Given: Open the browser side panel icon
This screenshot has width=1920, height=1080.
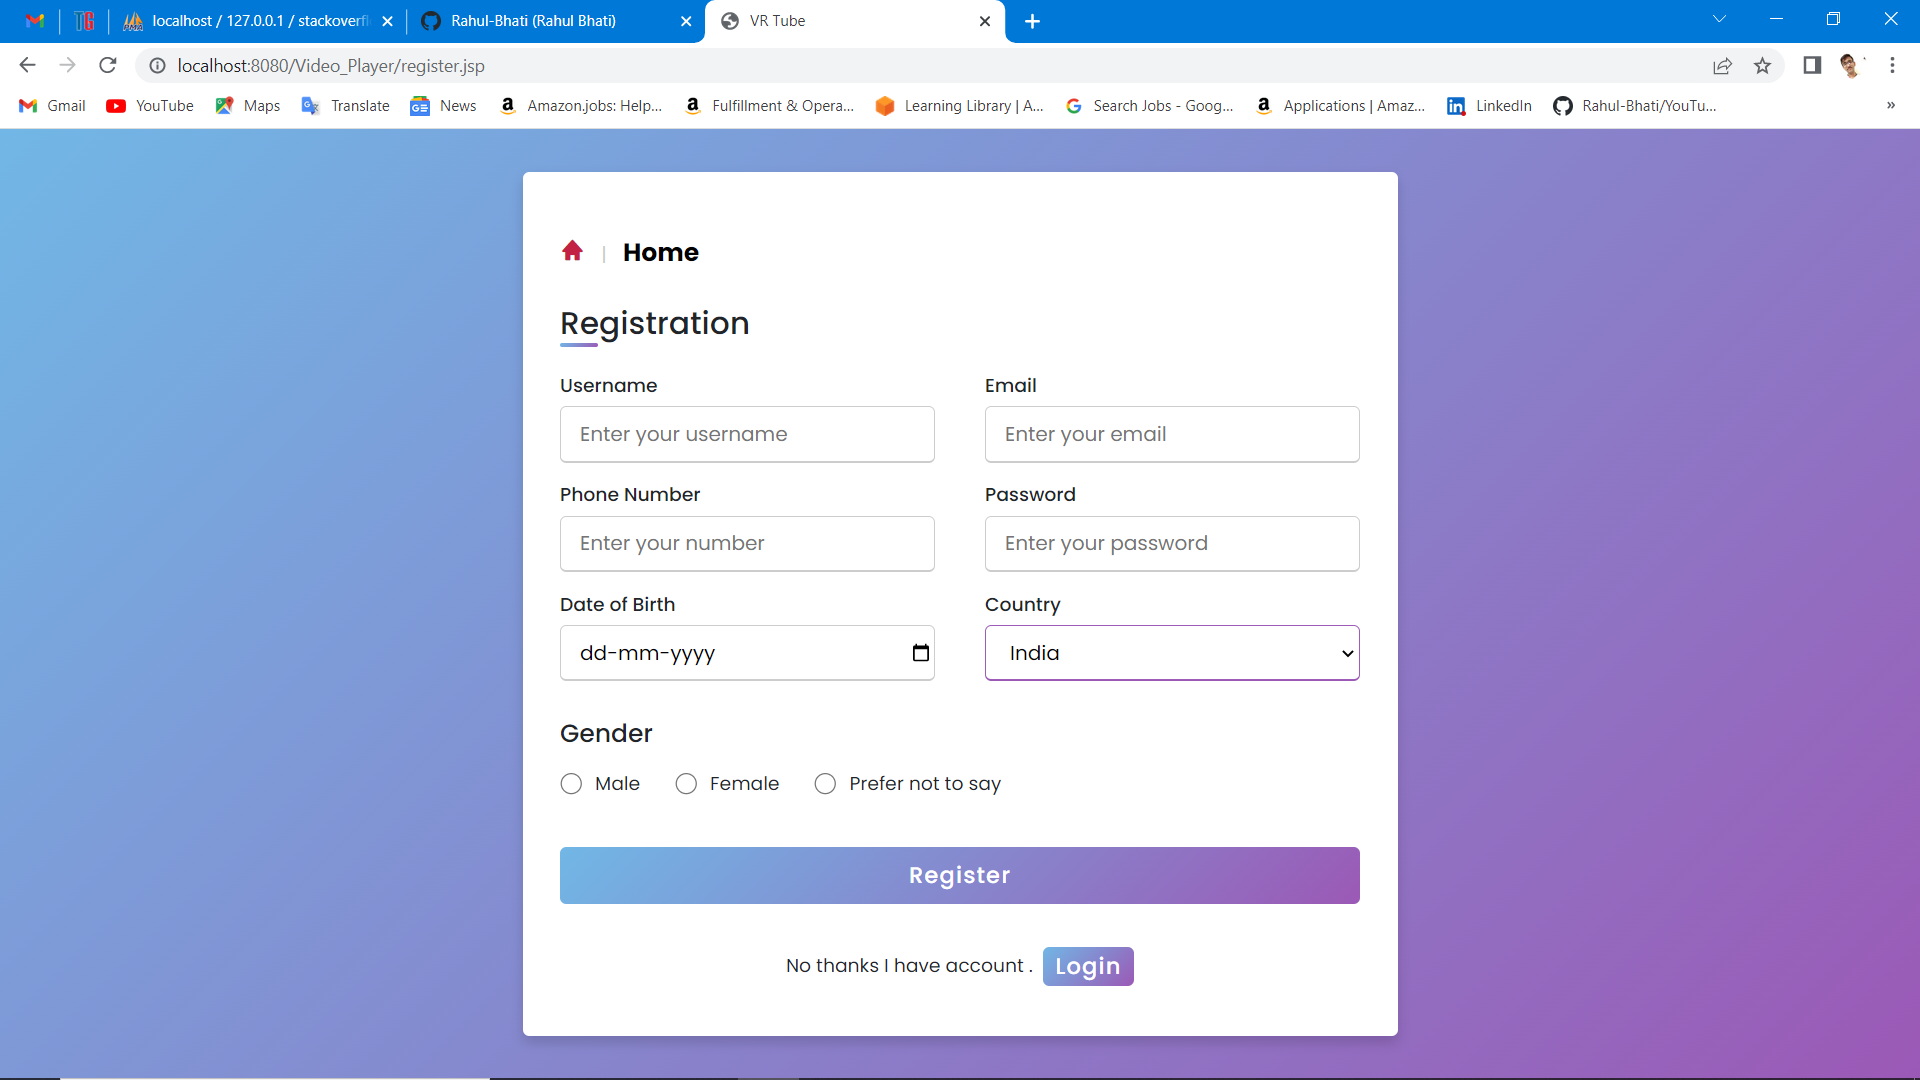Looking at the screenshot, I should [1811, 66].
